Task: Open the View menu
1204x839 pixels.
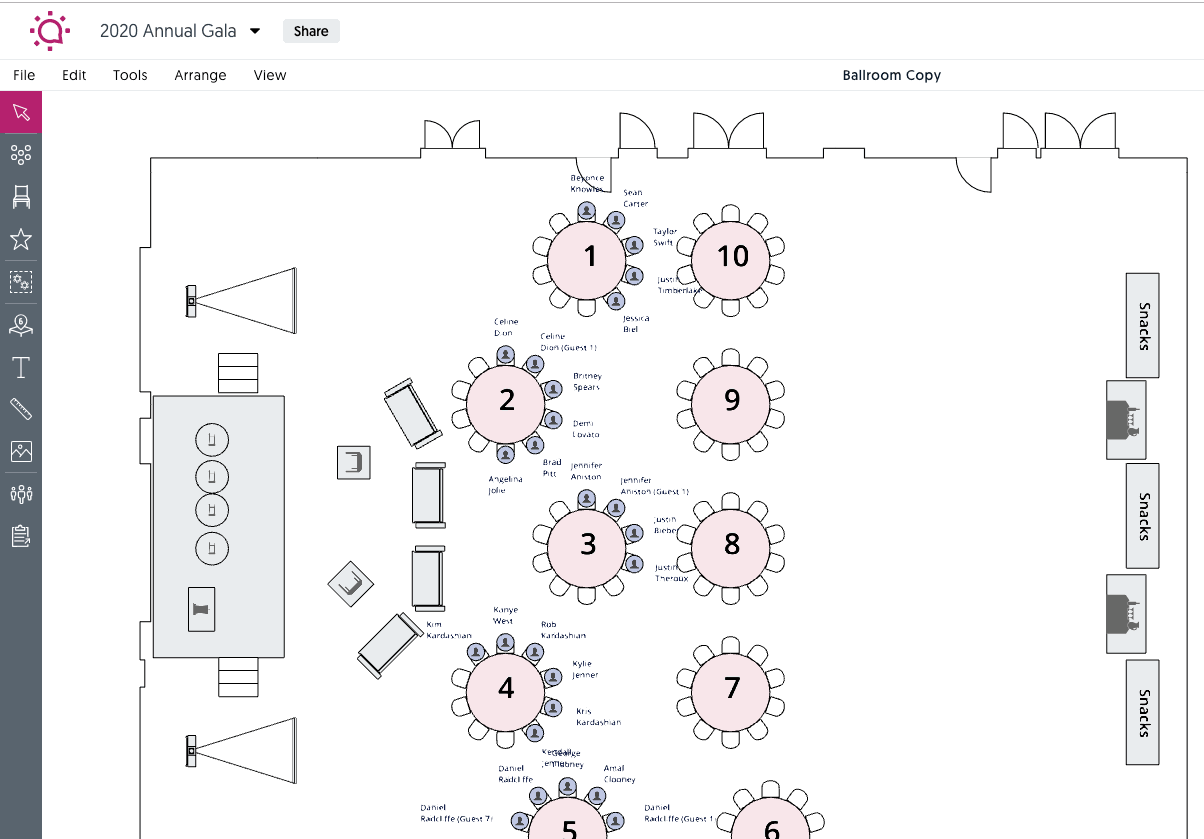Action: tap(269, 75)
